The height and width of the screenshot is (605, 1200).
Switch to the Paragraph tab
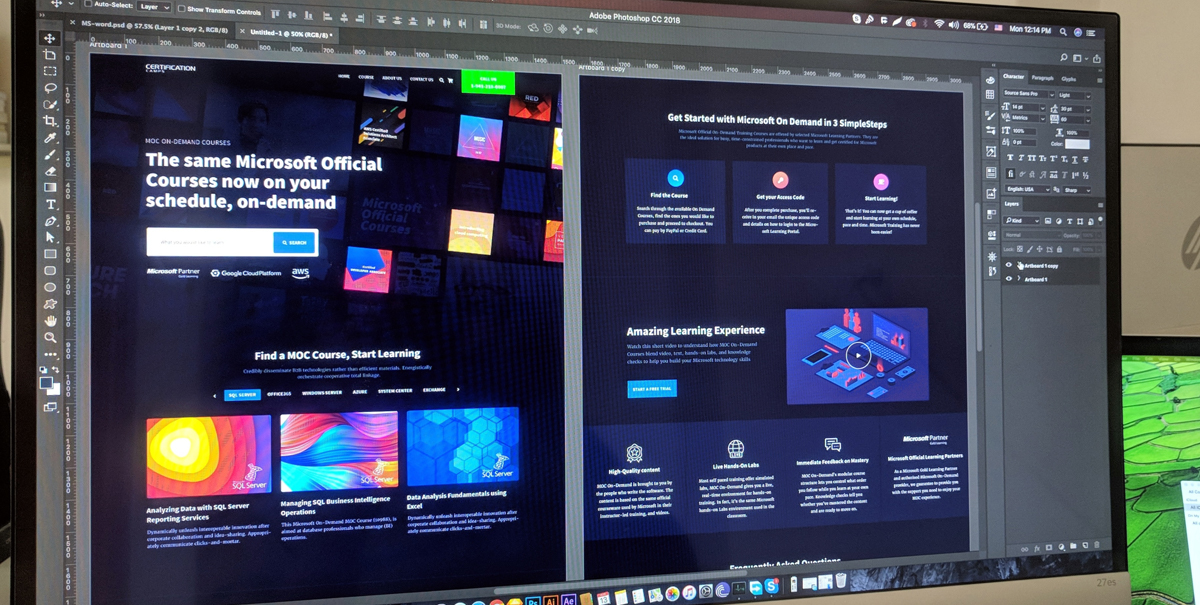(1043, 77)
